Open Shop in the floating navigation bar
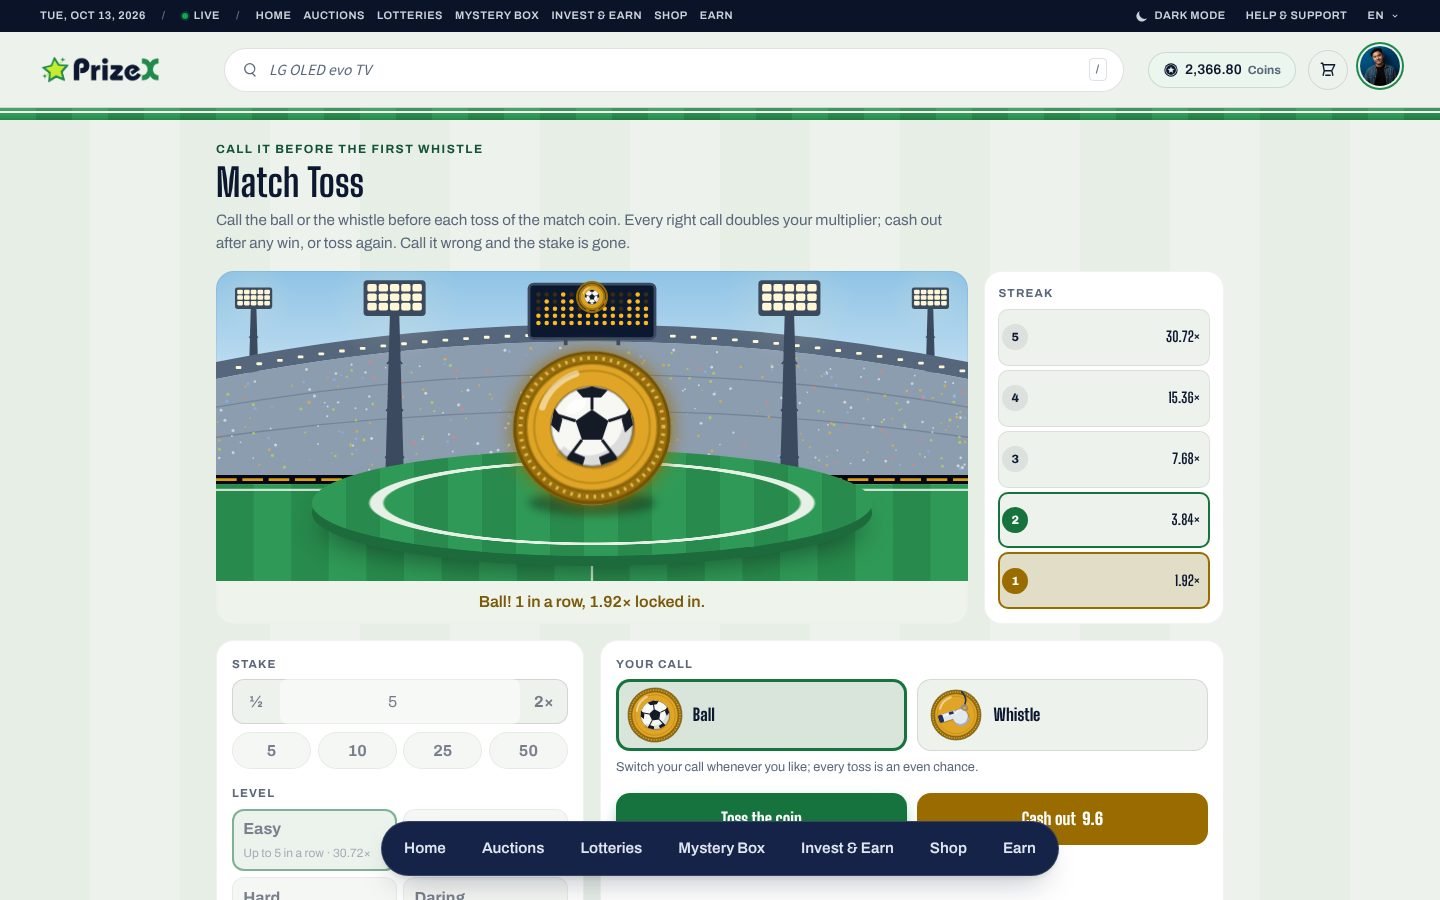The image size is (1440, 900). pos(948,848)
